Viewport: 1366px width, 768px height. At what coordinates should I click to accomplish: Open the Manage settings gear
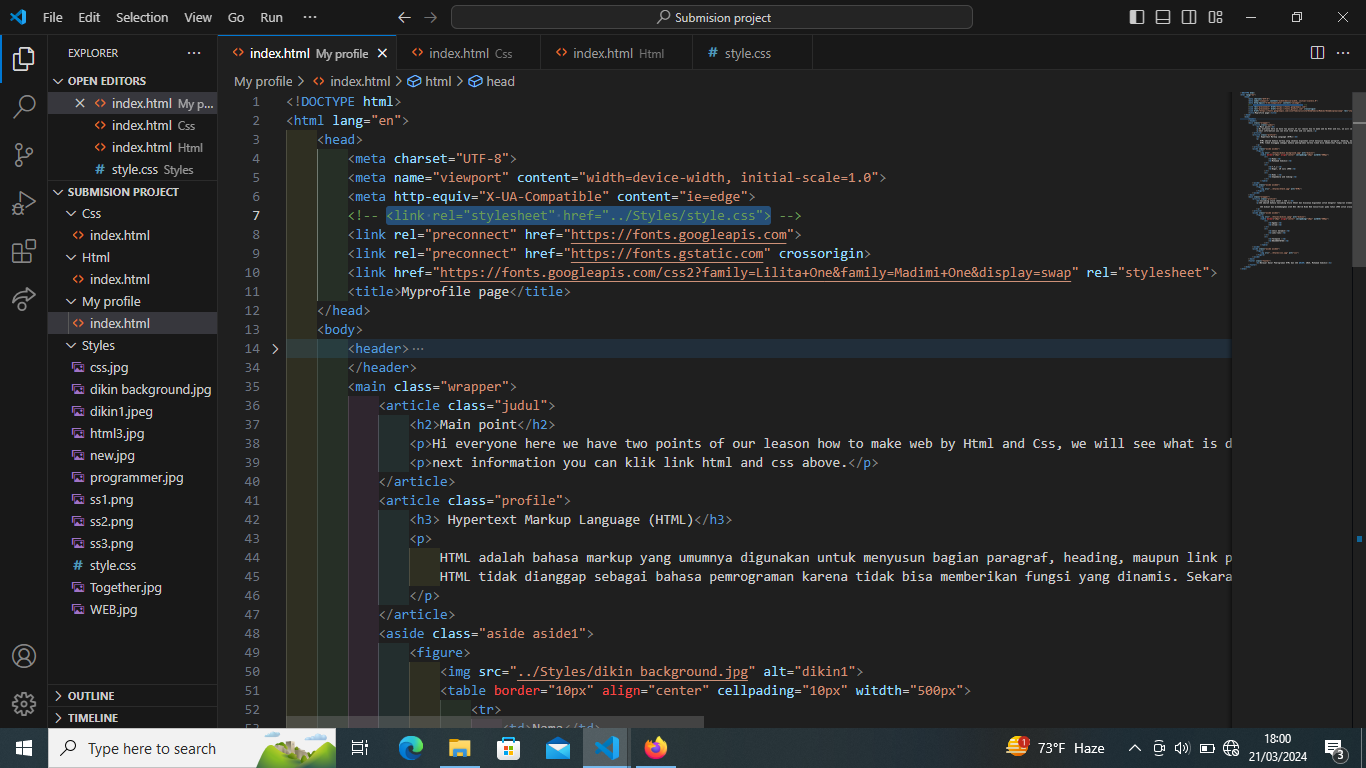point(24,704)
